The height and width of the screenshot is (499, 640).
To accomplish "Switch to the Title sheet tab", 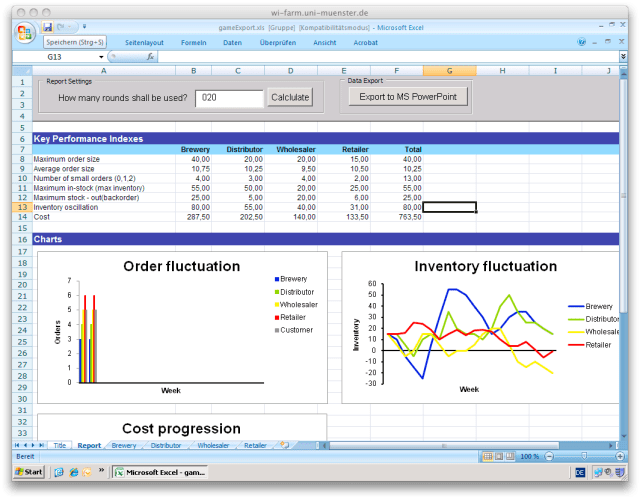I will 60,446.
